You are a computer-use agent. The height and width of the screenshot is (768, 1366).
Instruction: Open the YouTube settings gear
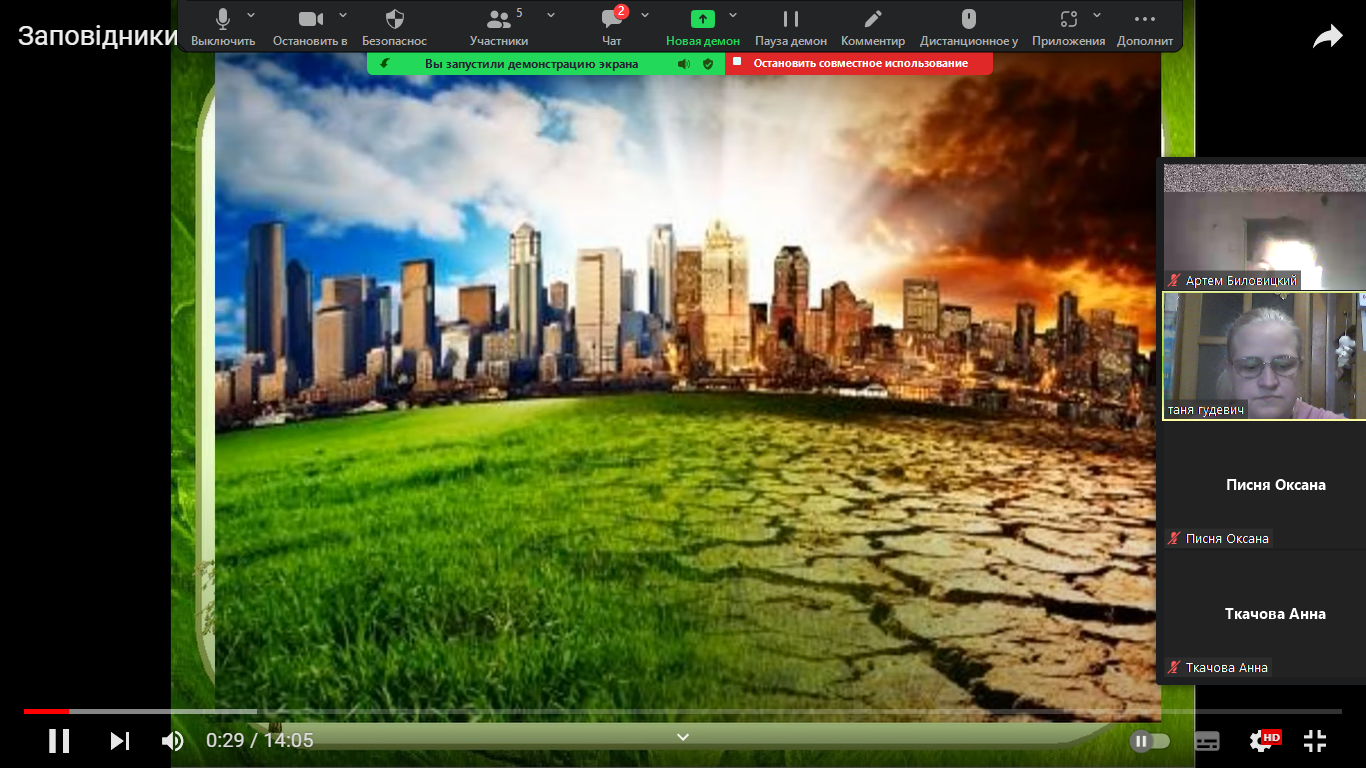pos(1262,741)
